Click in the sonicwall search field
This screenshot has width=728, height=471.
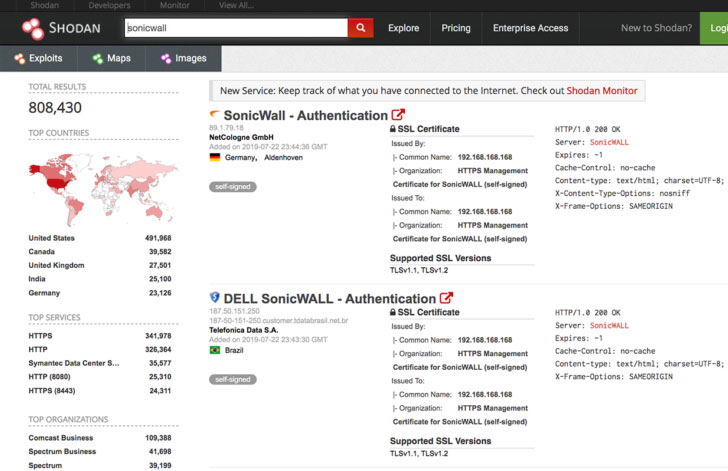(236, 28)
